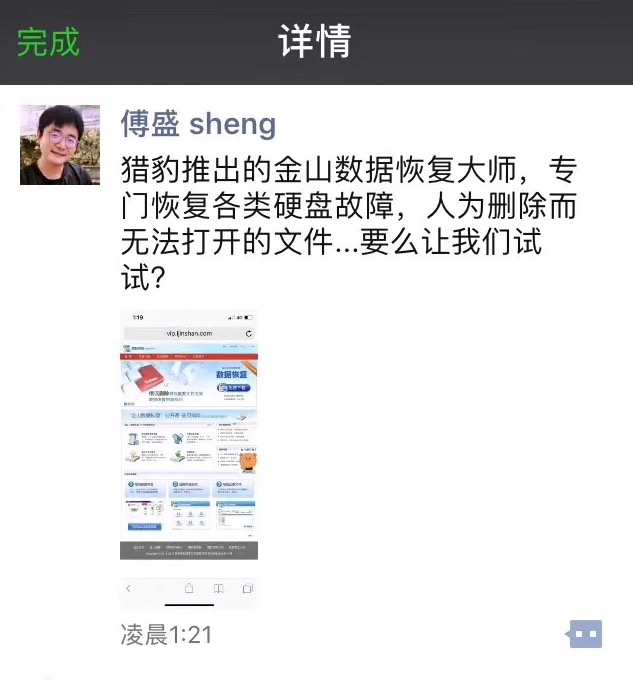Viewport: 633px width, 680px height.
Task: Click the home indicator bar in thumbnail
Action: coord(189,605)
